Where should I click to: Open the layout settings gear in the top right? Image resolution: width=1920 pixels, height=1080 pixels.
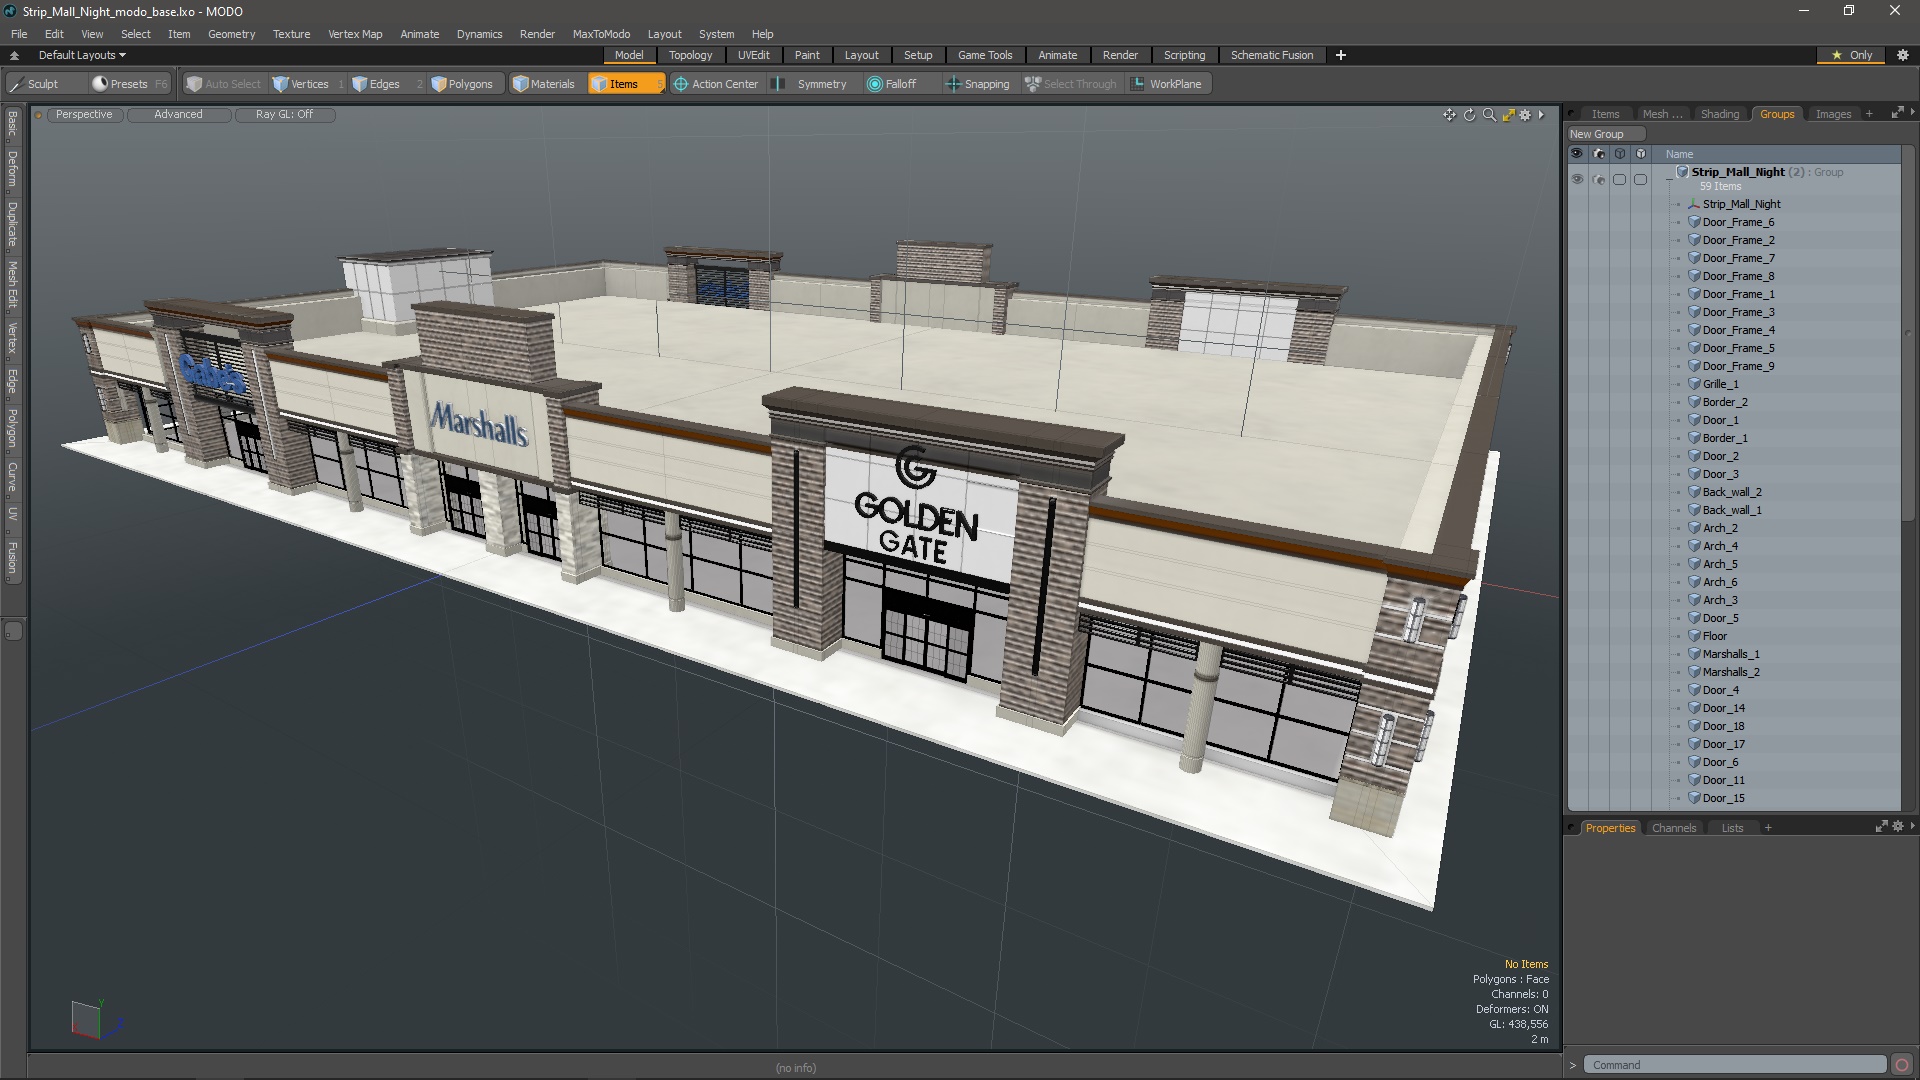click(1903, 55)
